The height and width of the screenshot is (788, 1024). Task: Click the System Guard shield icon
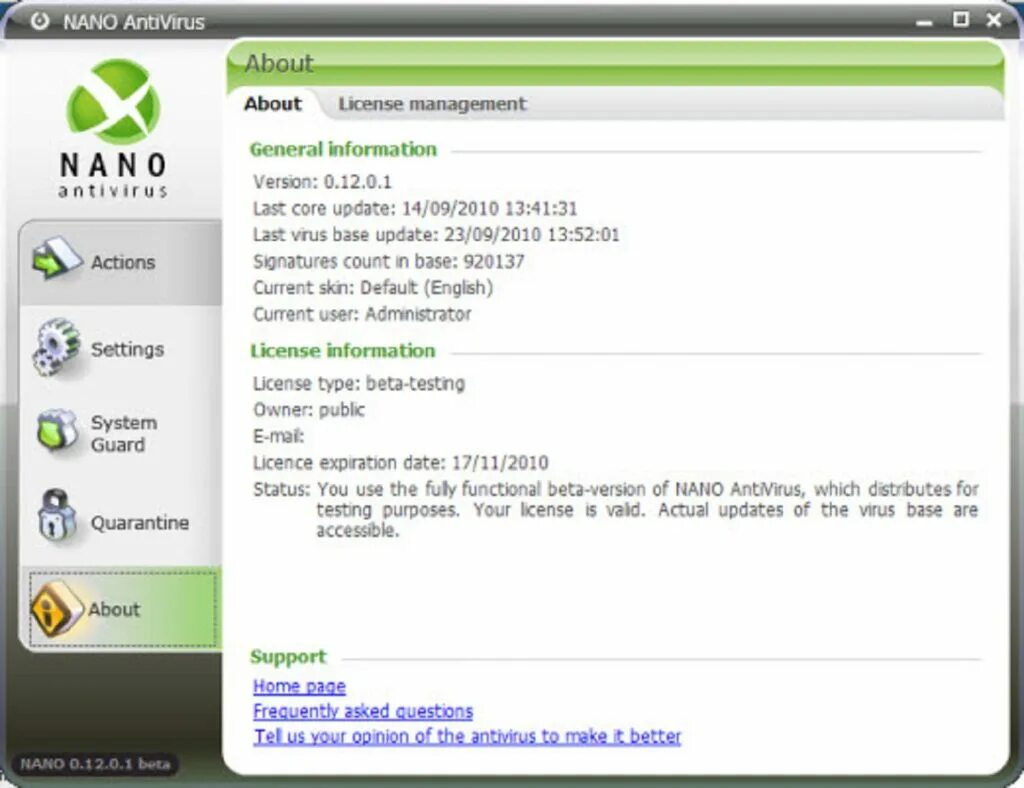tap(57, 432)
